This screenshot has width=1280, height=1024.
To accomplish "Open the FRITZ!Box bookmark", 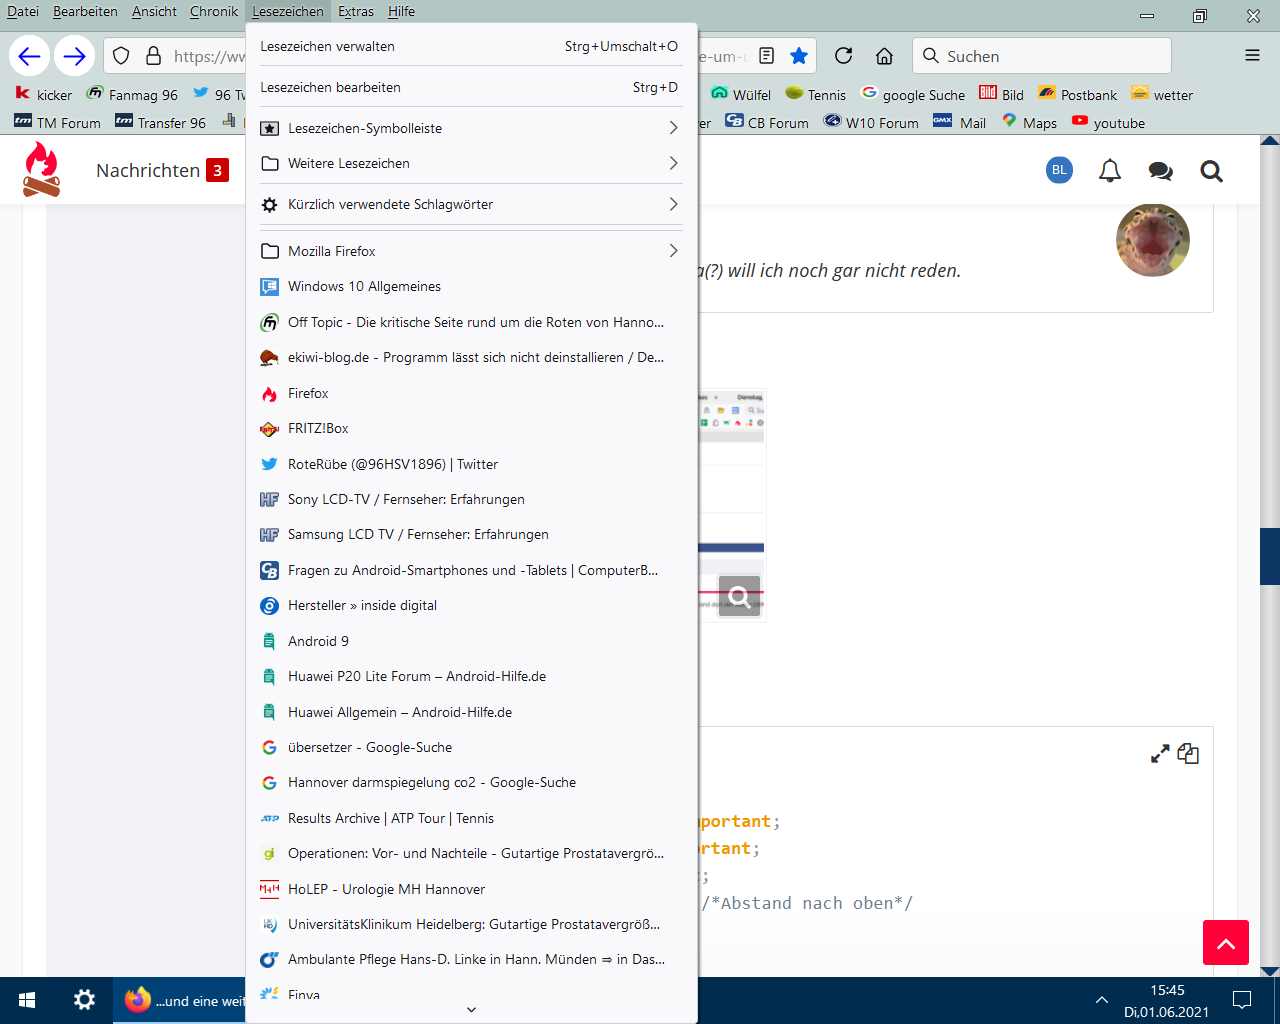I will tap(471, 428).
